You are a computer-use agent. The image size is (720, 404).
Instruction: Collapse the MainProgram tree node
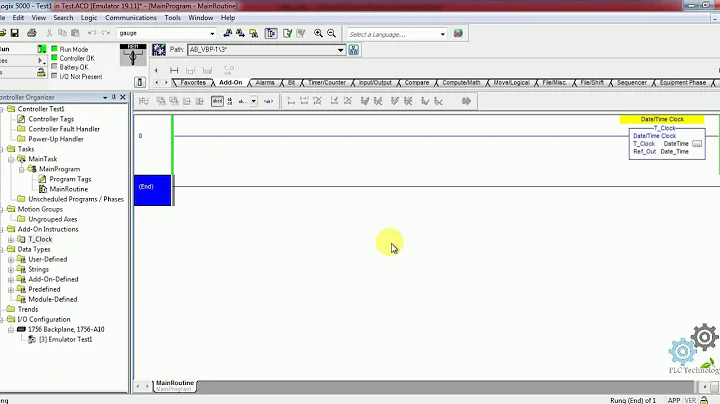21,169
